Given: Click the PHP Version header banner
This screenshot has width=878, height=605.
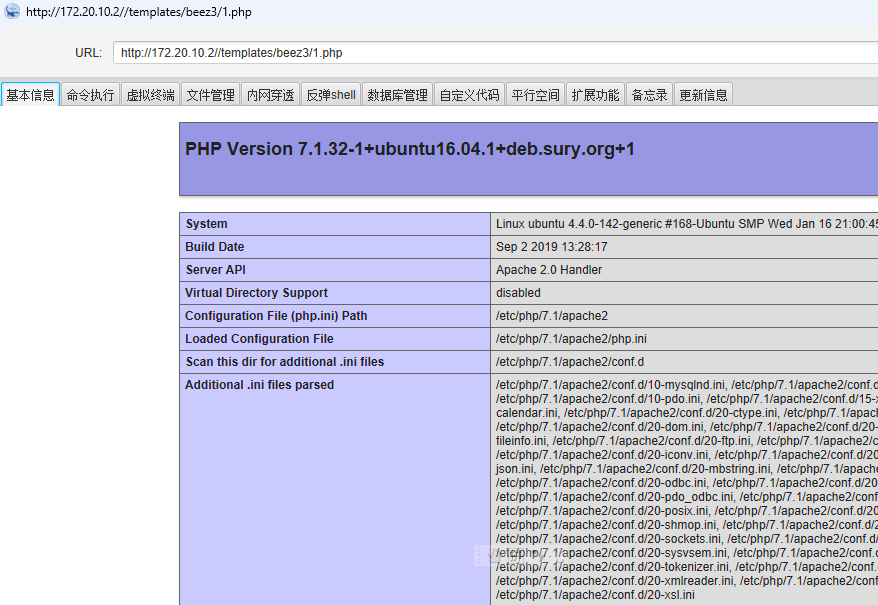Looking at the screenshot, I should 528,158.
